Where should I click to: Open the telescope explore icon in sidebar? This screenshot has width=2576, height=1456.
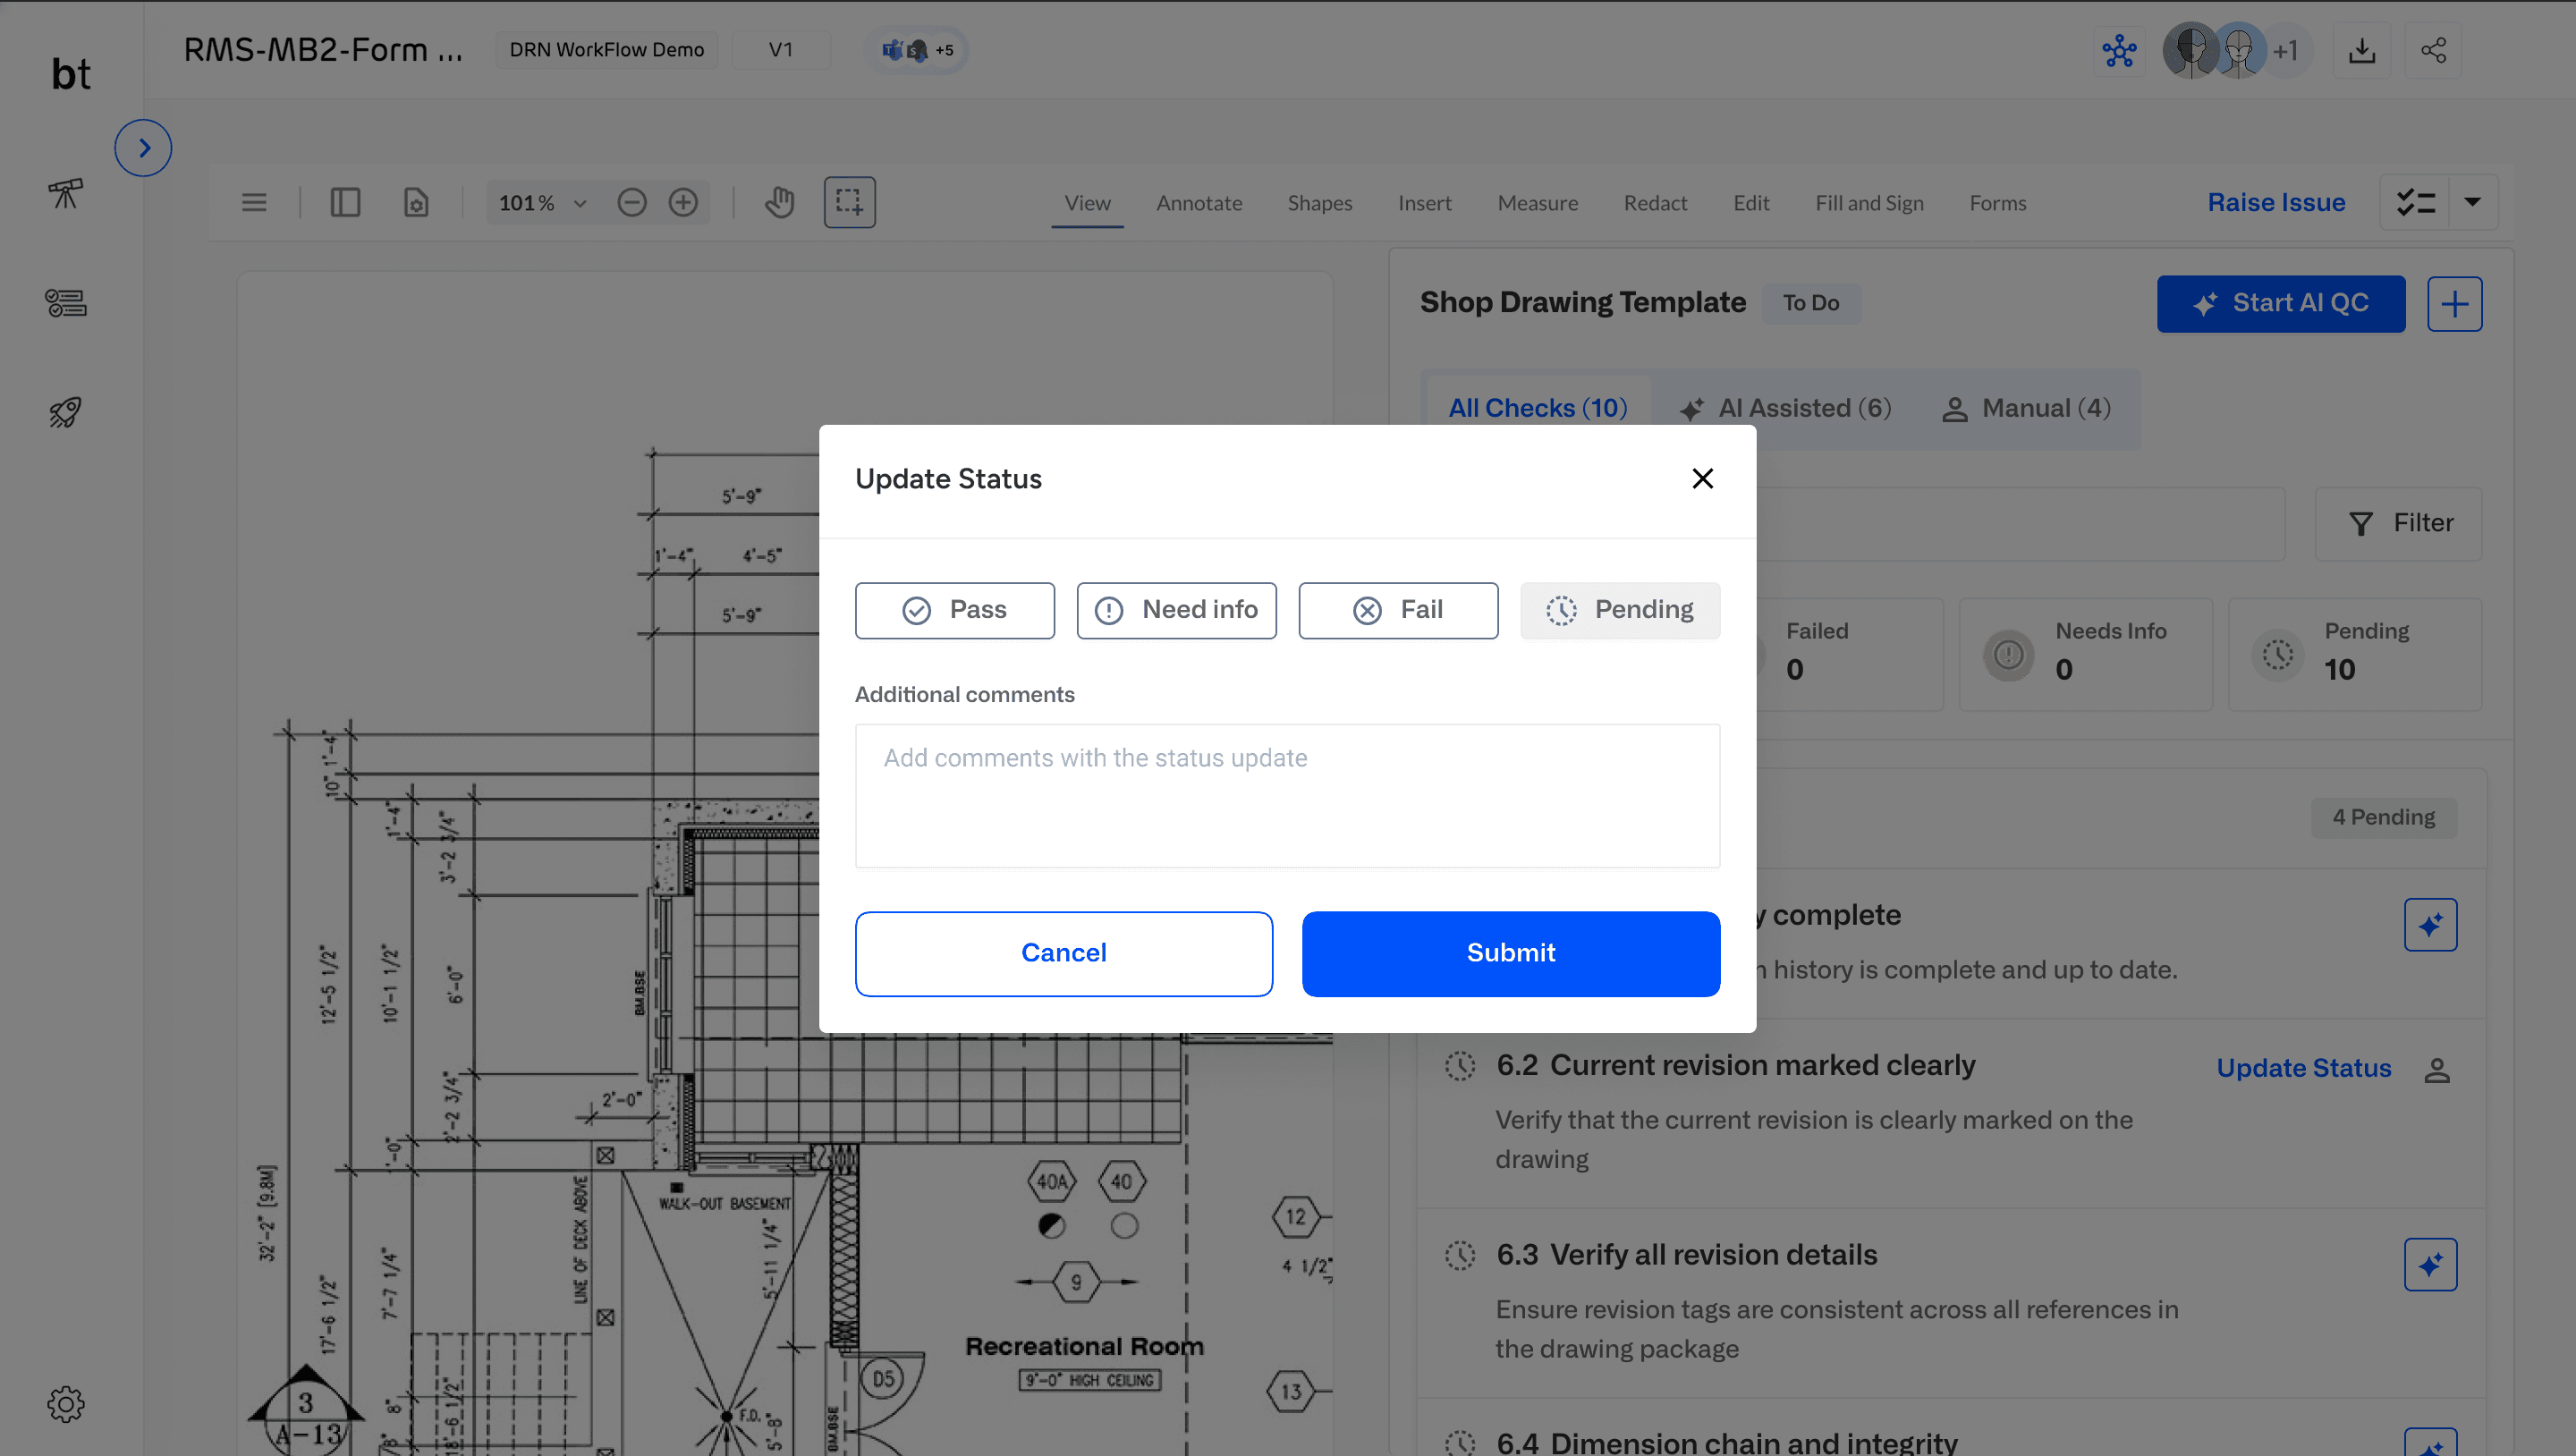pyautogui.click(x=66, y=193)
